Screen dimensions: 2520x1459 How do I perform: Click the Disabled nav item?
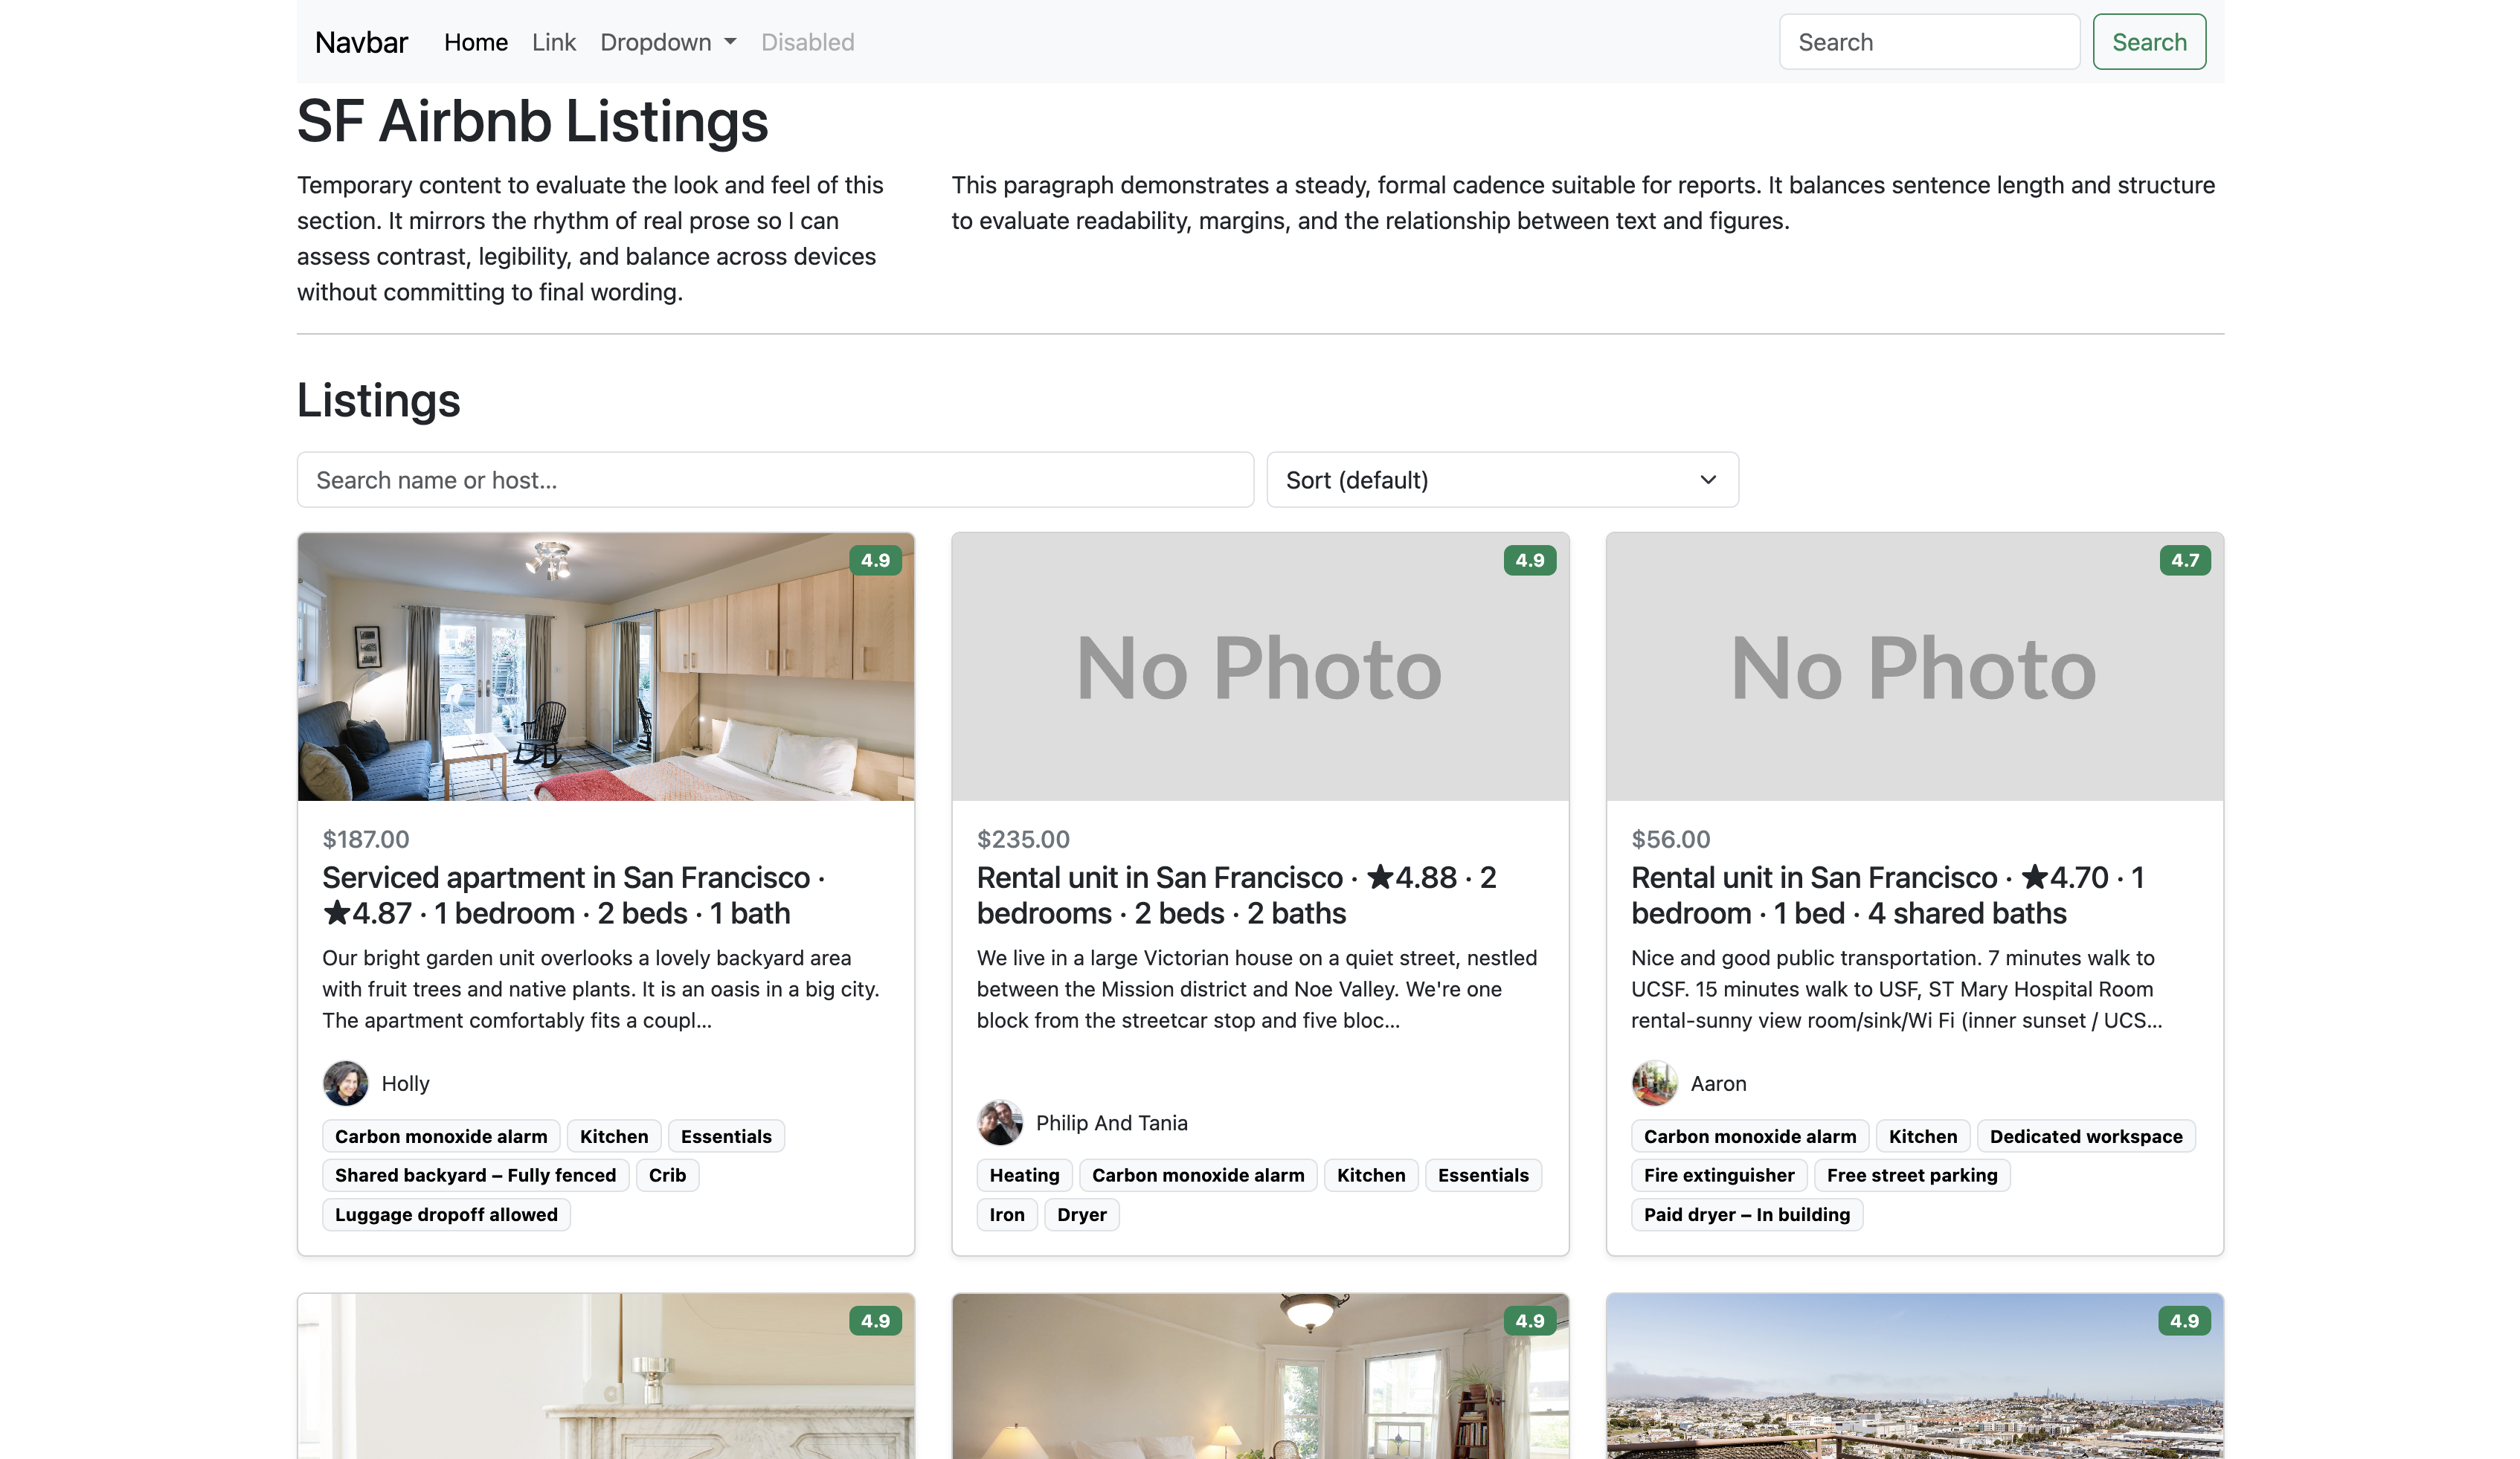tap(807, 42)
